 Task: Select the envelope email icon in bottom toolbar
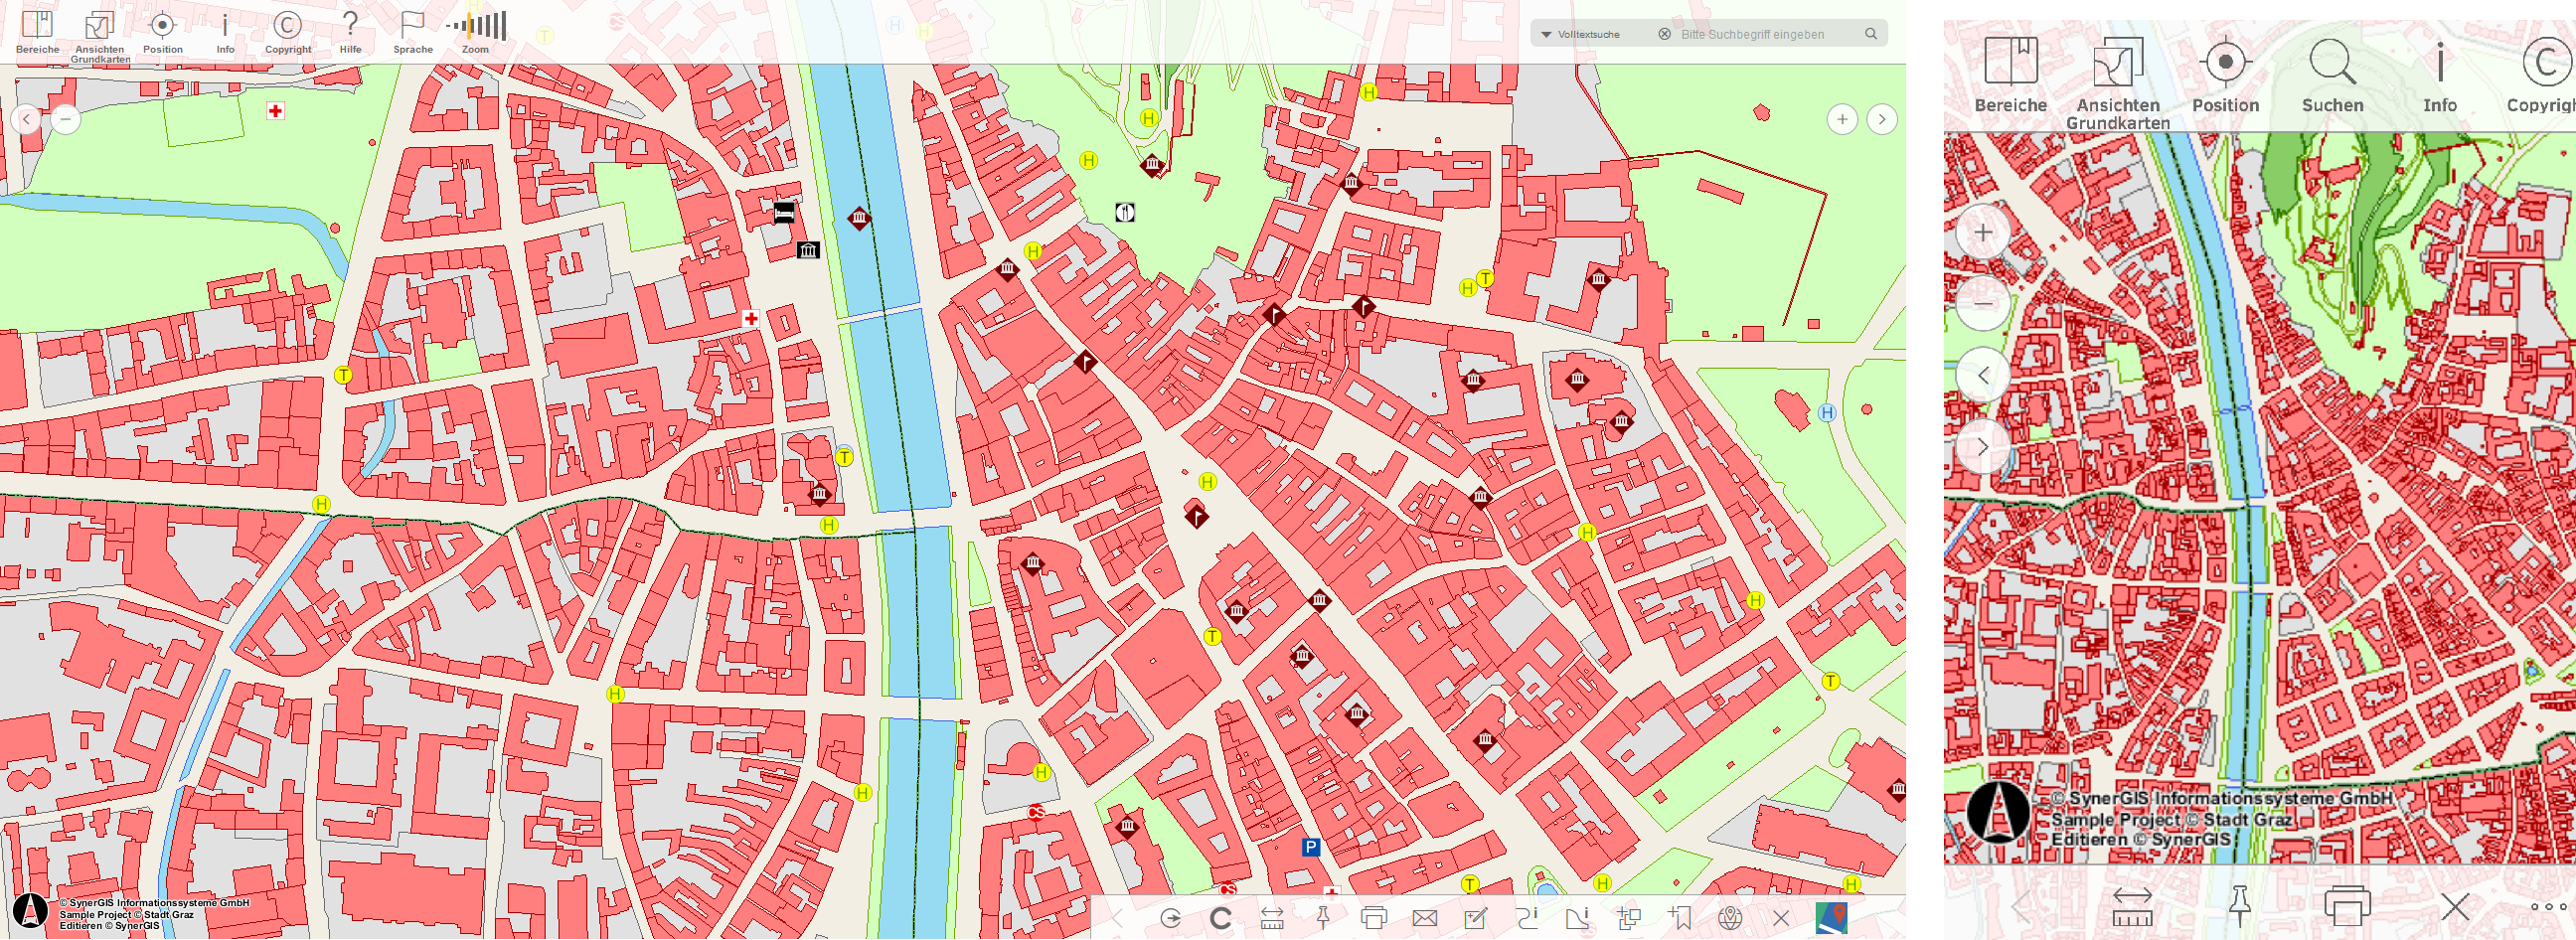1424,918
